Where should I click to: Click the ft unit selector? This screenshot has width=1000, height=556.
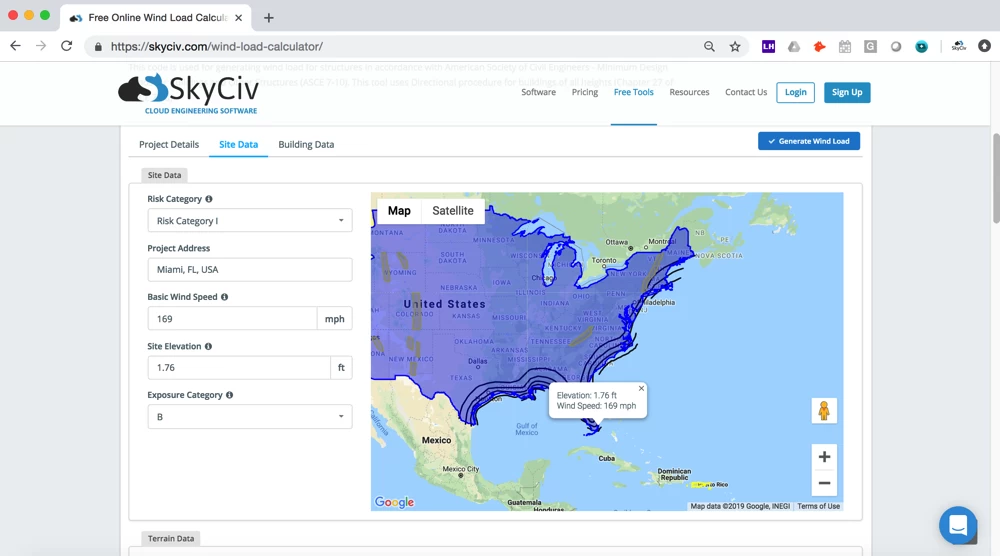(341, 368)
